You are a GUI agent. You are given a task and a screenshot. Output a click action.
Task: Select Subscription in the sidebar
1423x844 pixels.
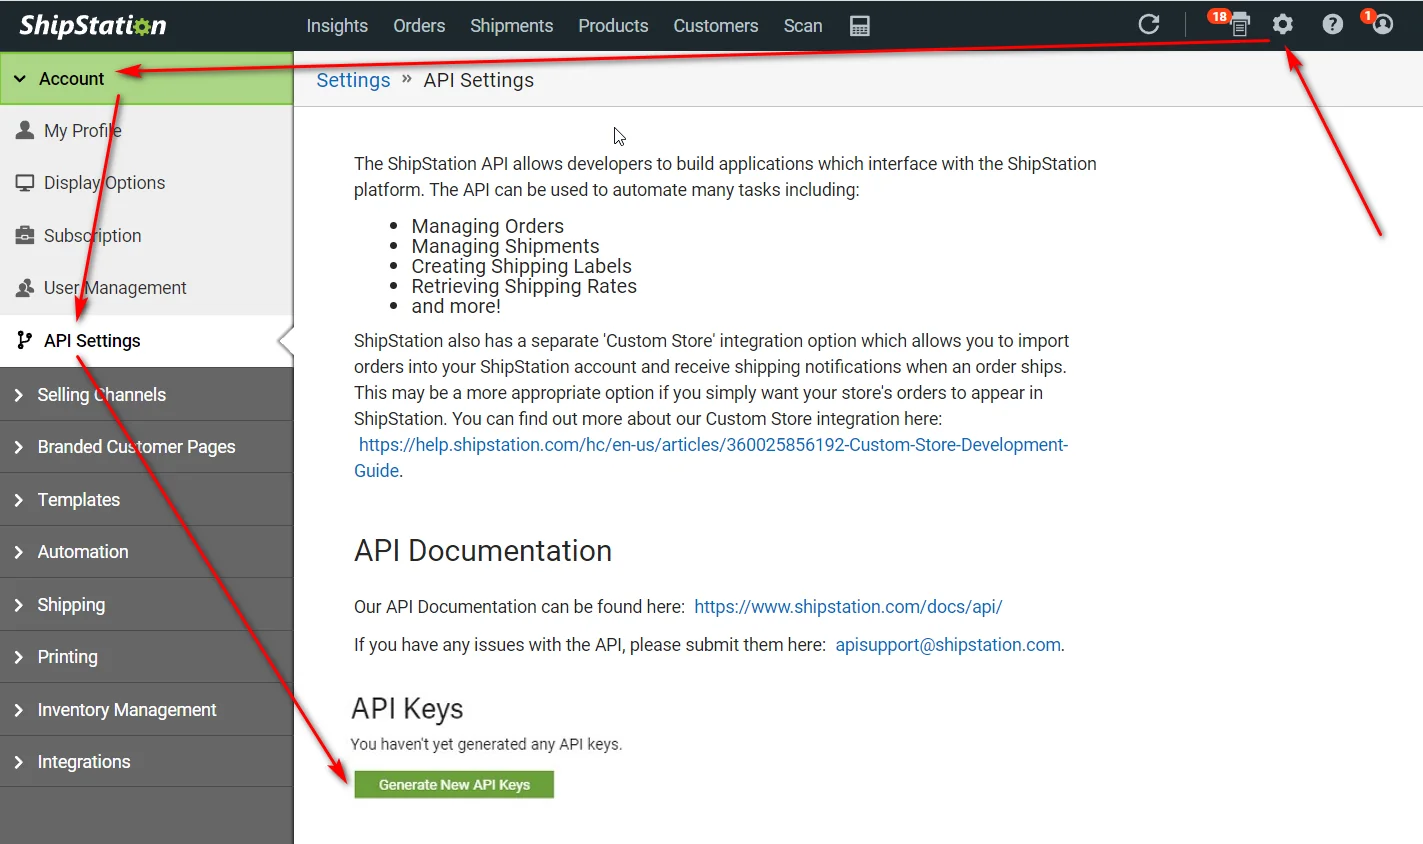point(146,235)
